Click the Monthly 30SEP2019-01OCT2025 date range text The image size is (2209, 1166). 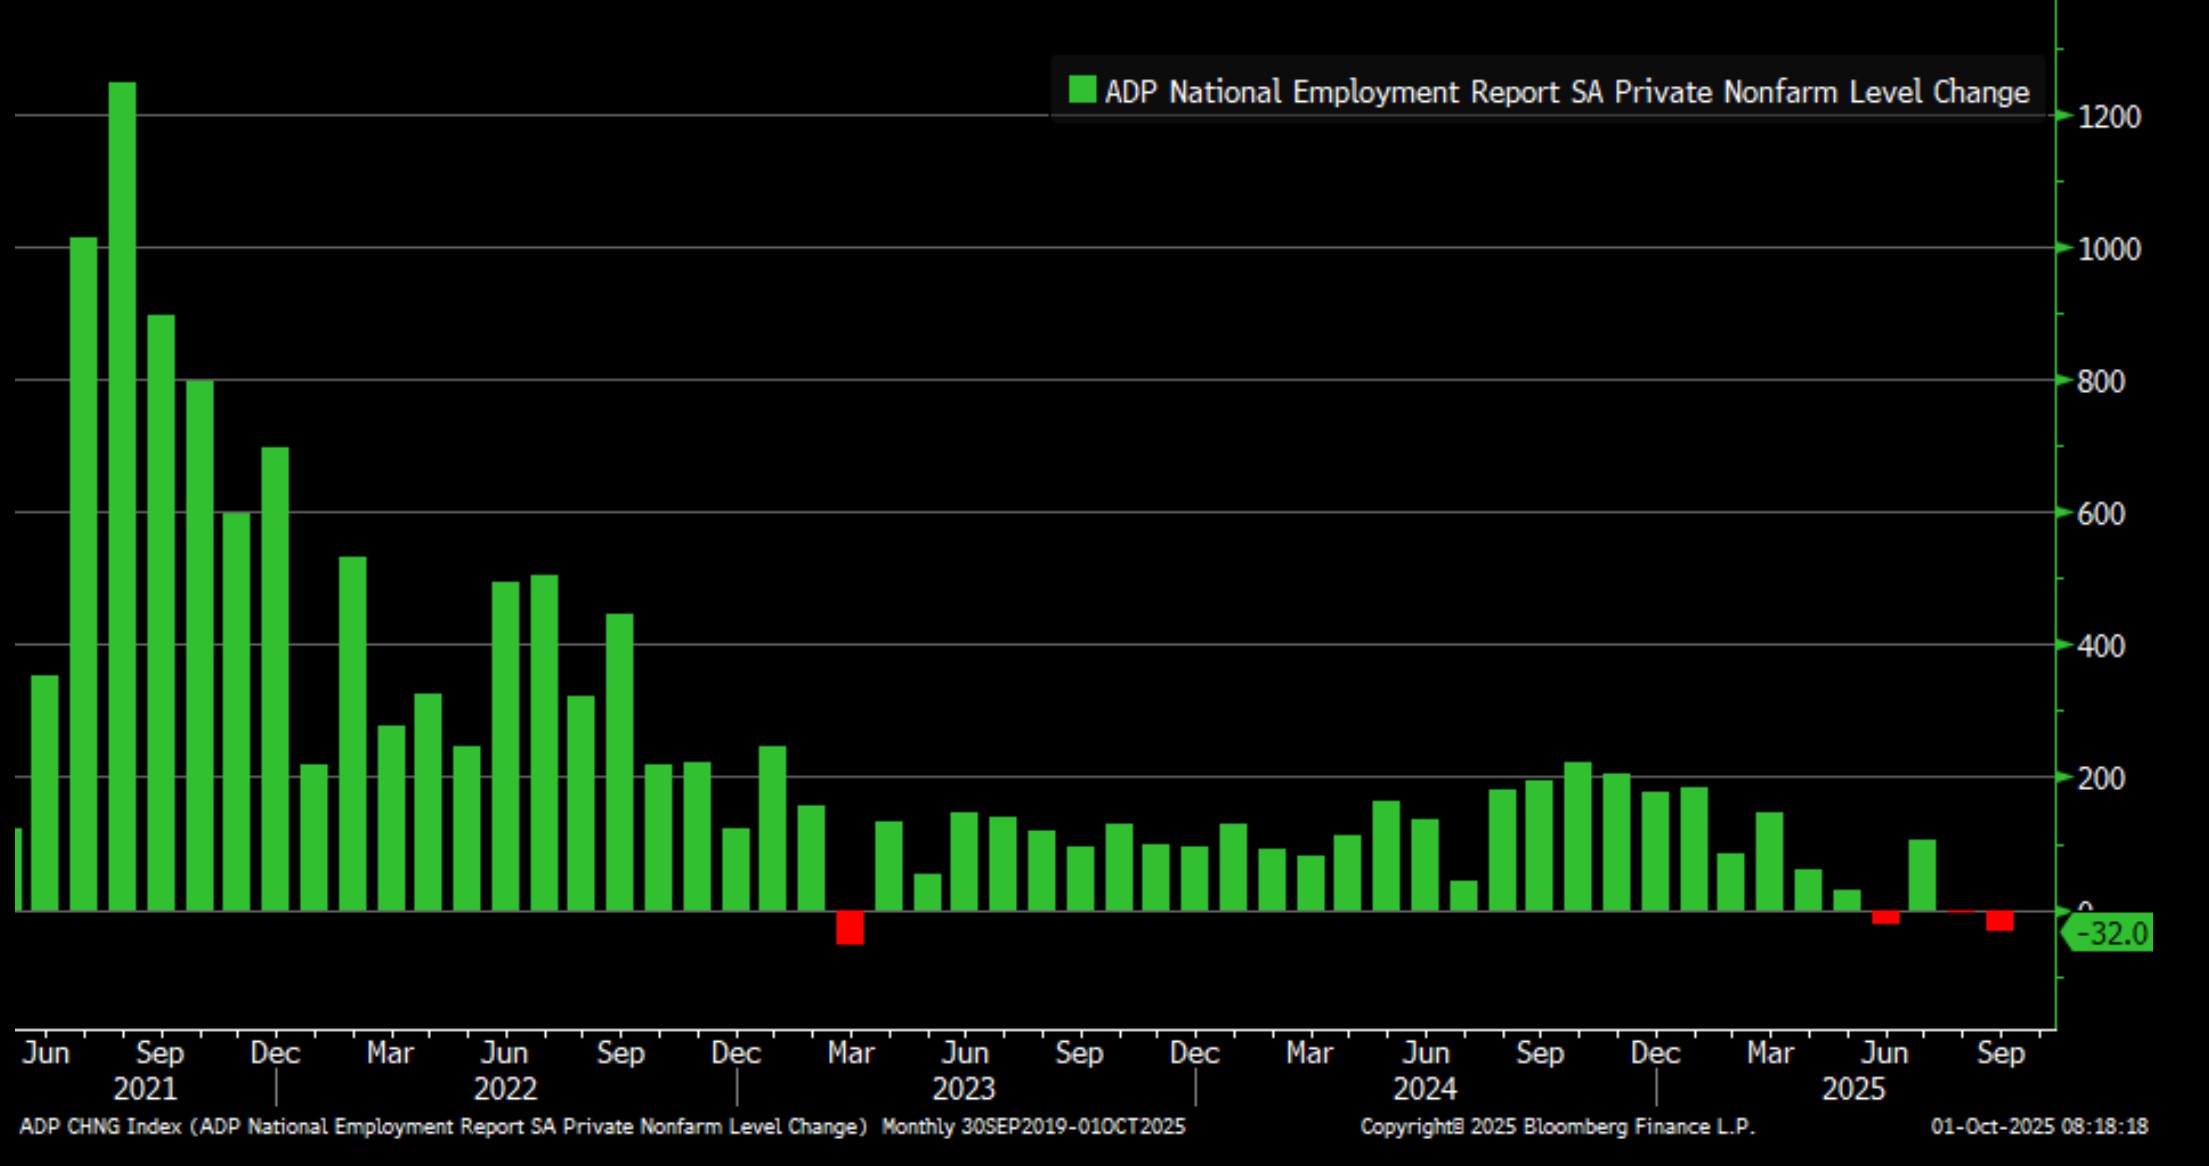[1033, 1127]
